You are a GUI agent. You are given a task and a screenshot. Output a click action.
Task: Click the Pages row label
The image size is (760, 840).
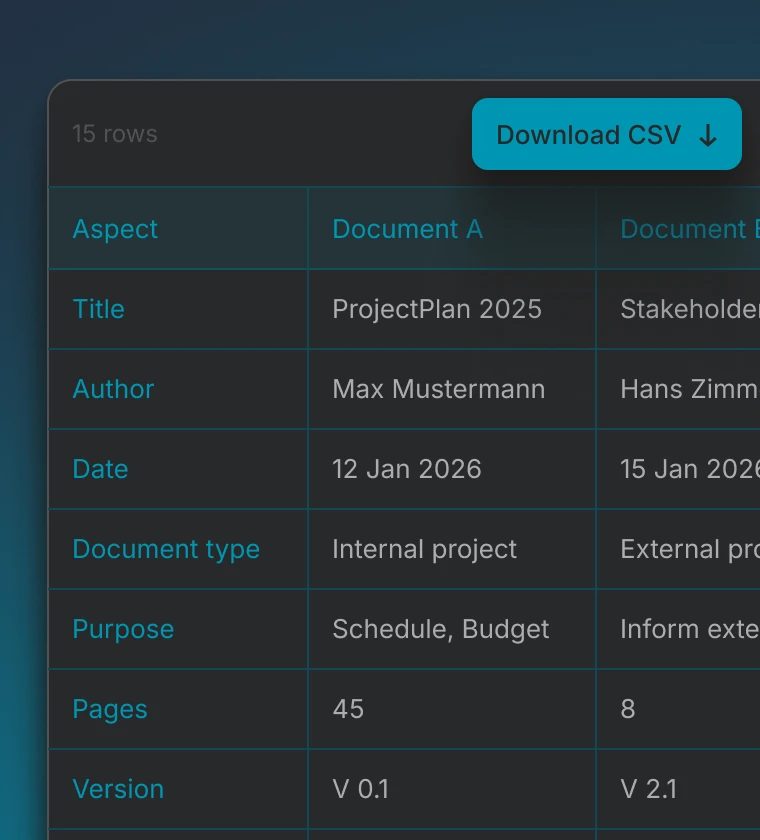coord(110,709)
